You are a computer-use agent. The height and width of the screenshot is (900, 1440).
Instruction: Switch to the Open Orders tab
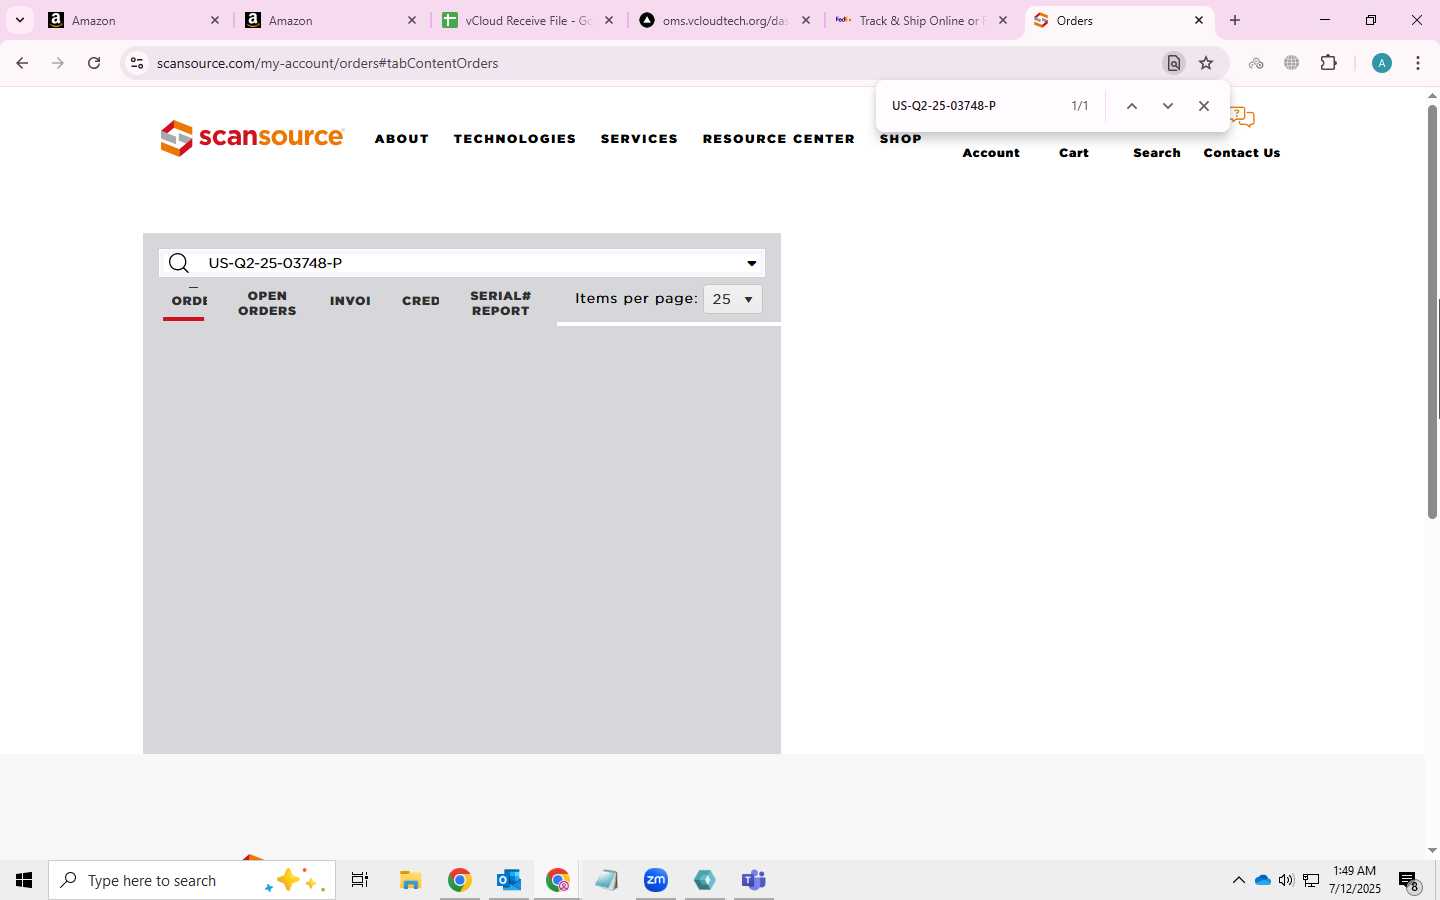[x=267, y=303]
